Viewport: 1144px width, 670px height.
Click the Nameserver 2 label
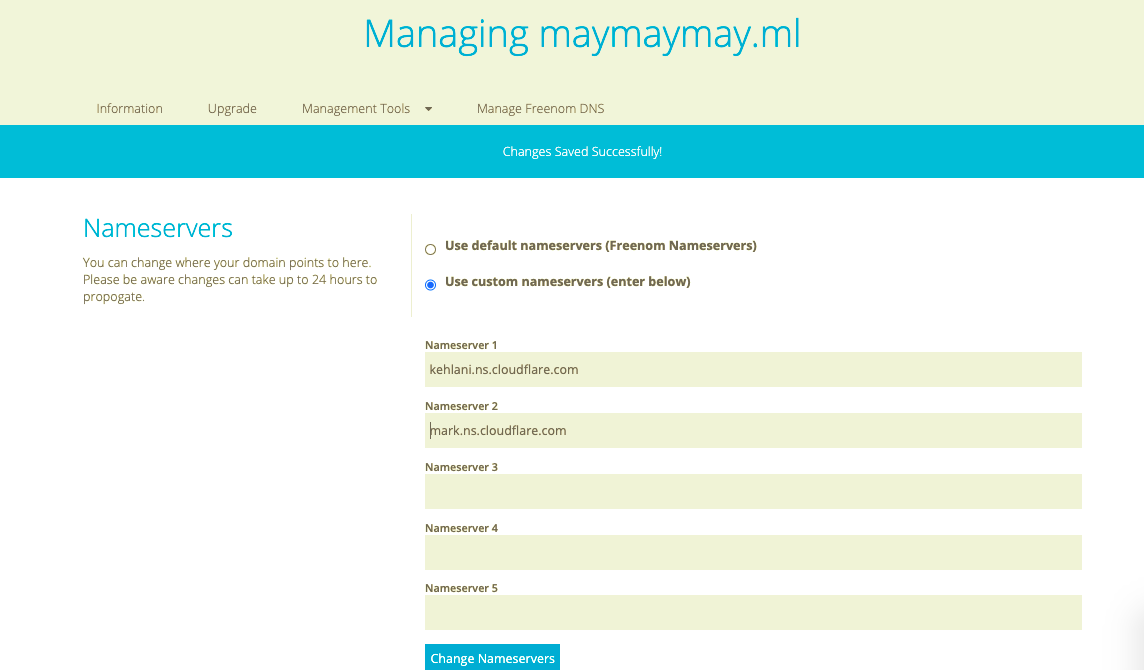461,406
